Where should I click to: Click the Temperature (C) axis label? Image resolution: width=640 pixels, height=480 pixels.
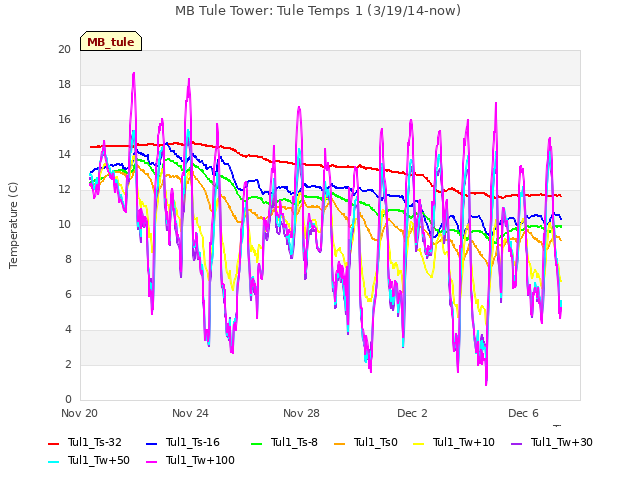click(x=13, y=225)
